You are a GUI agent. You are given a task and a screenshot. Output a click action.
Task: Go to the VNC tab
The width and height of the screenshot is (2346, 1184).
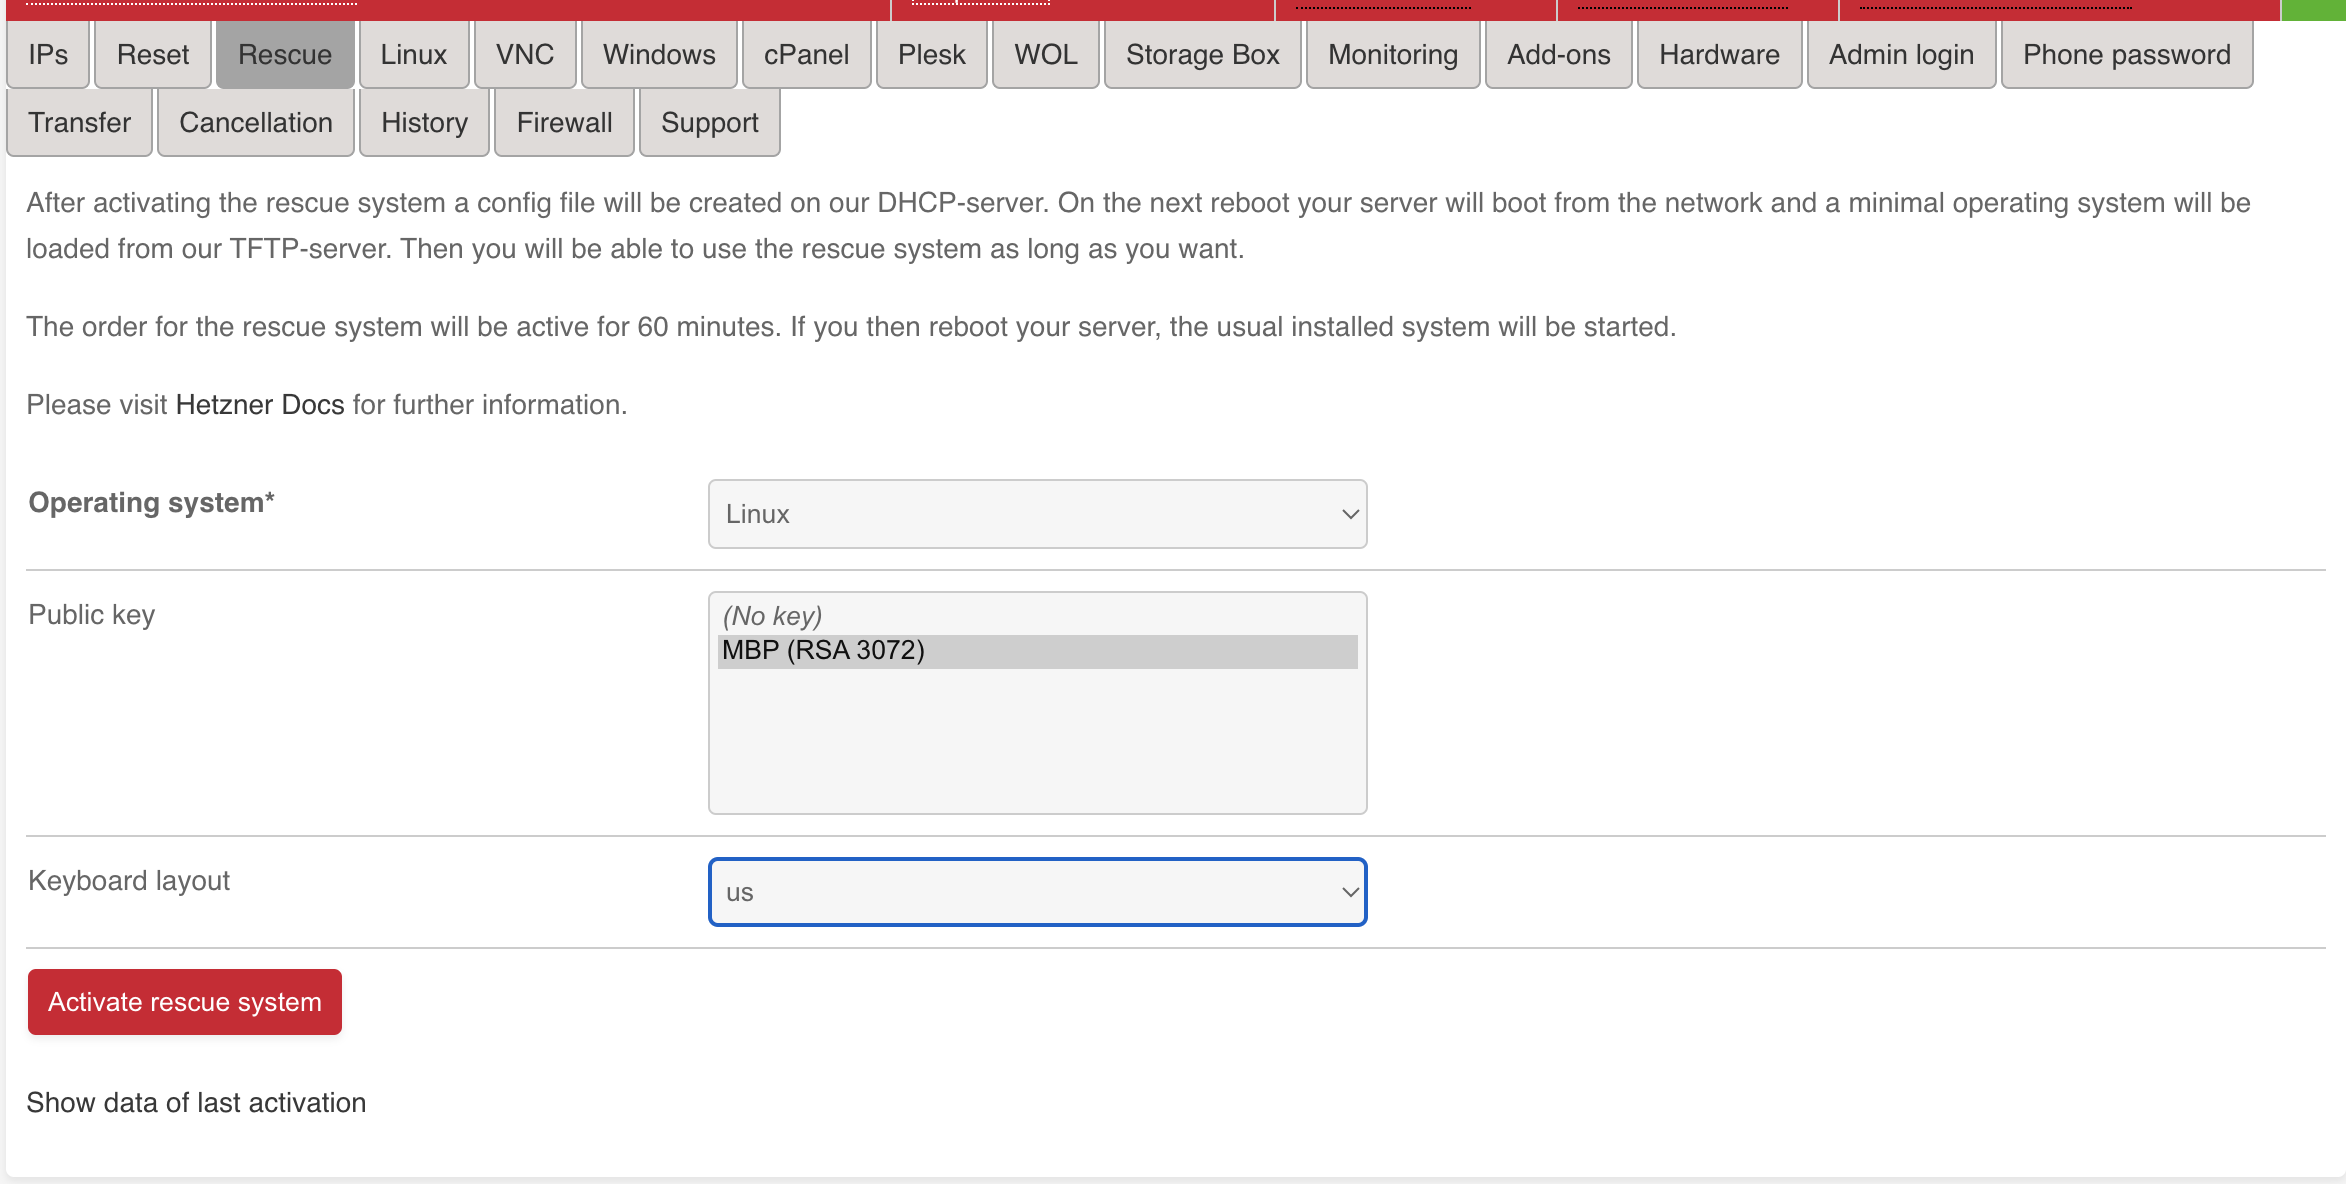coord(524,55)
